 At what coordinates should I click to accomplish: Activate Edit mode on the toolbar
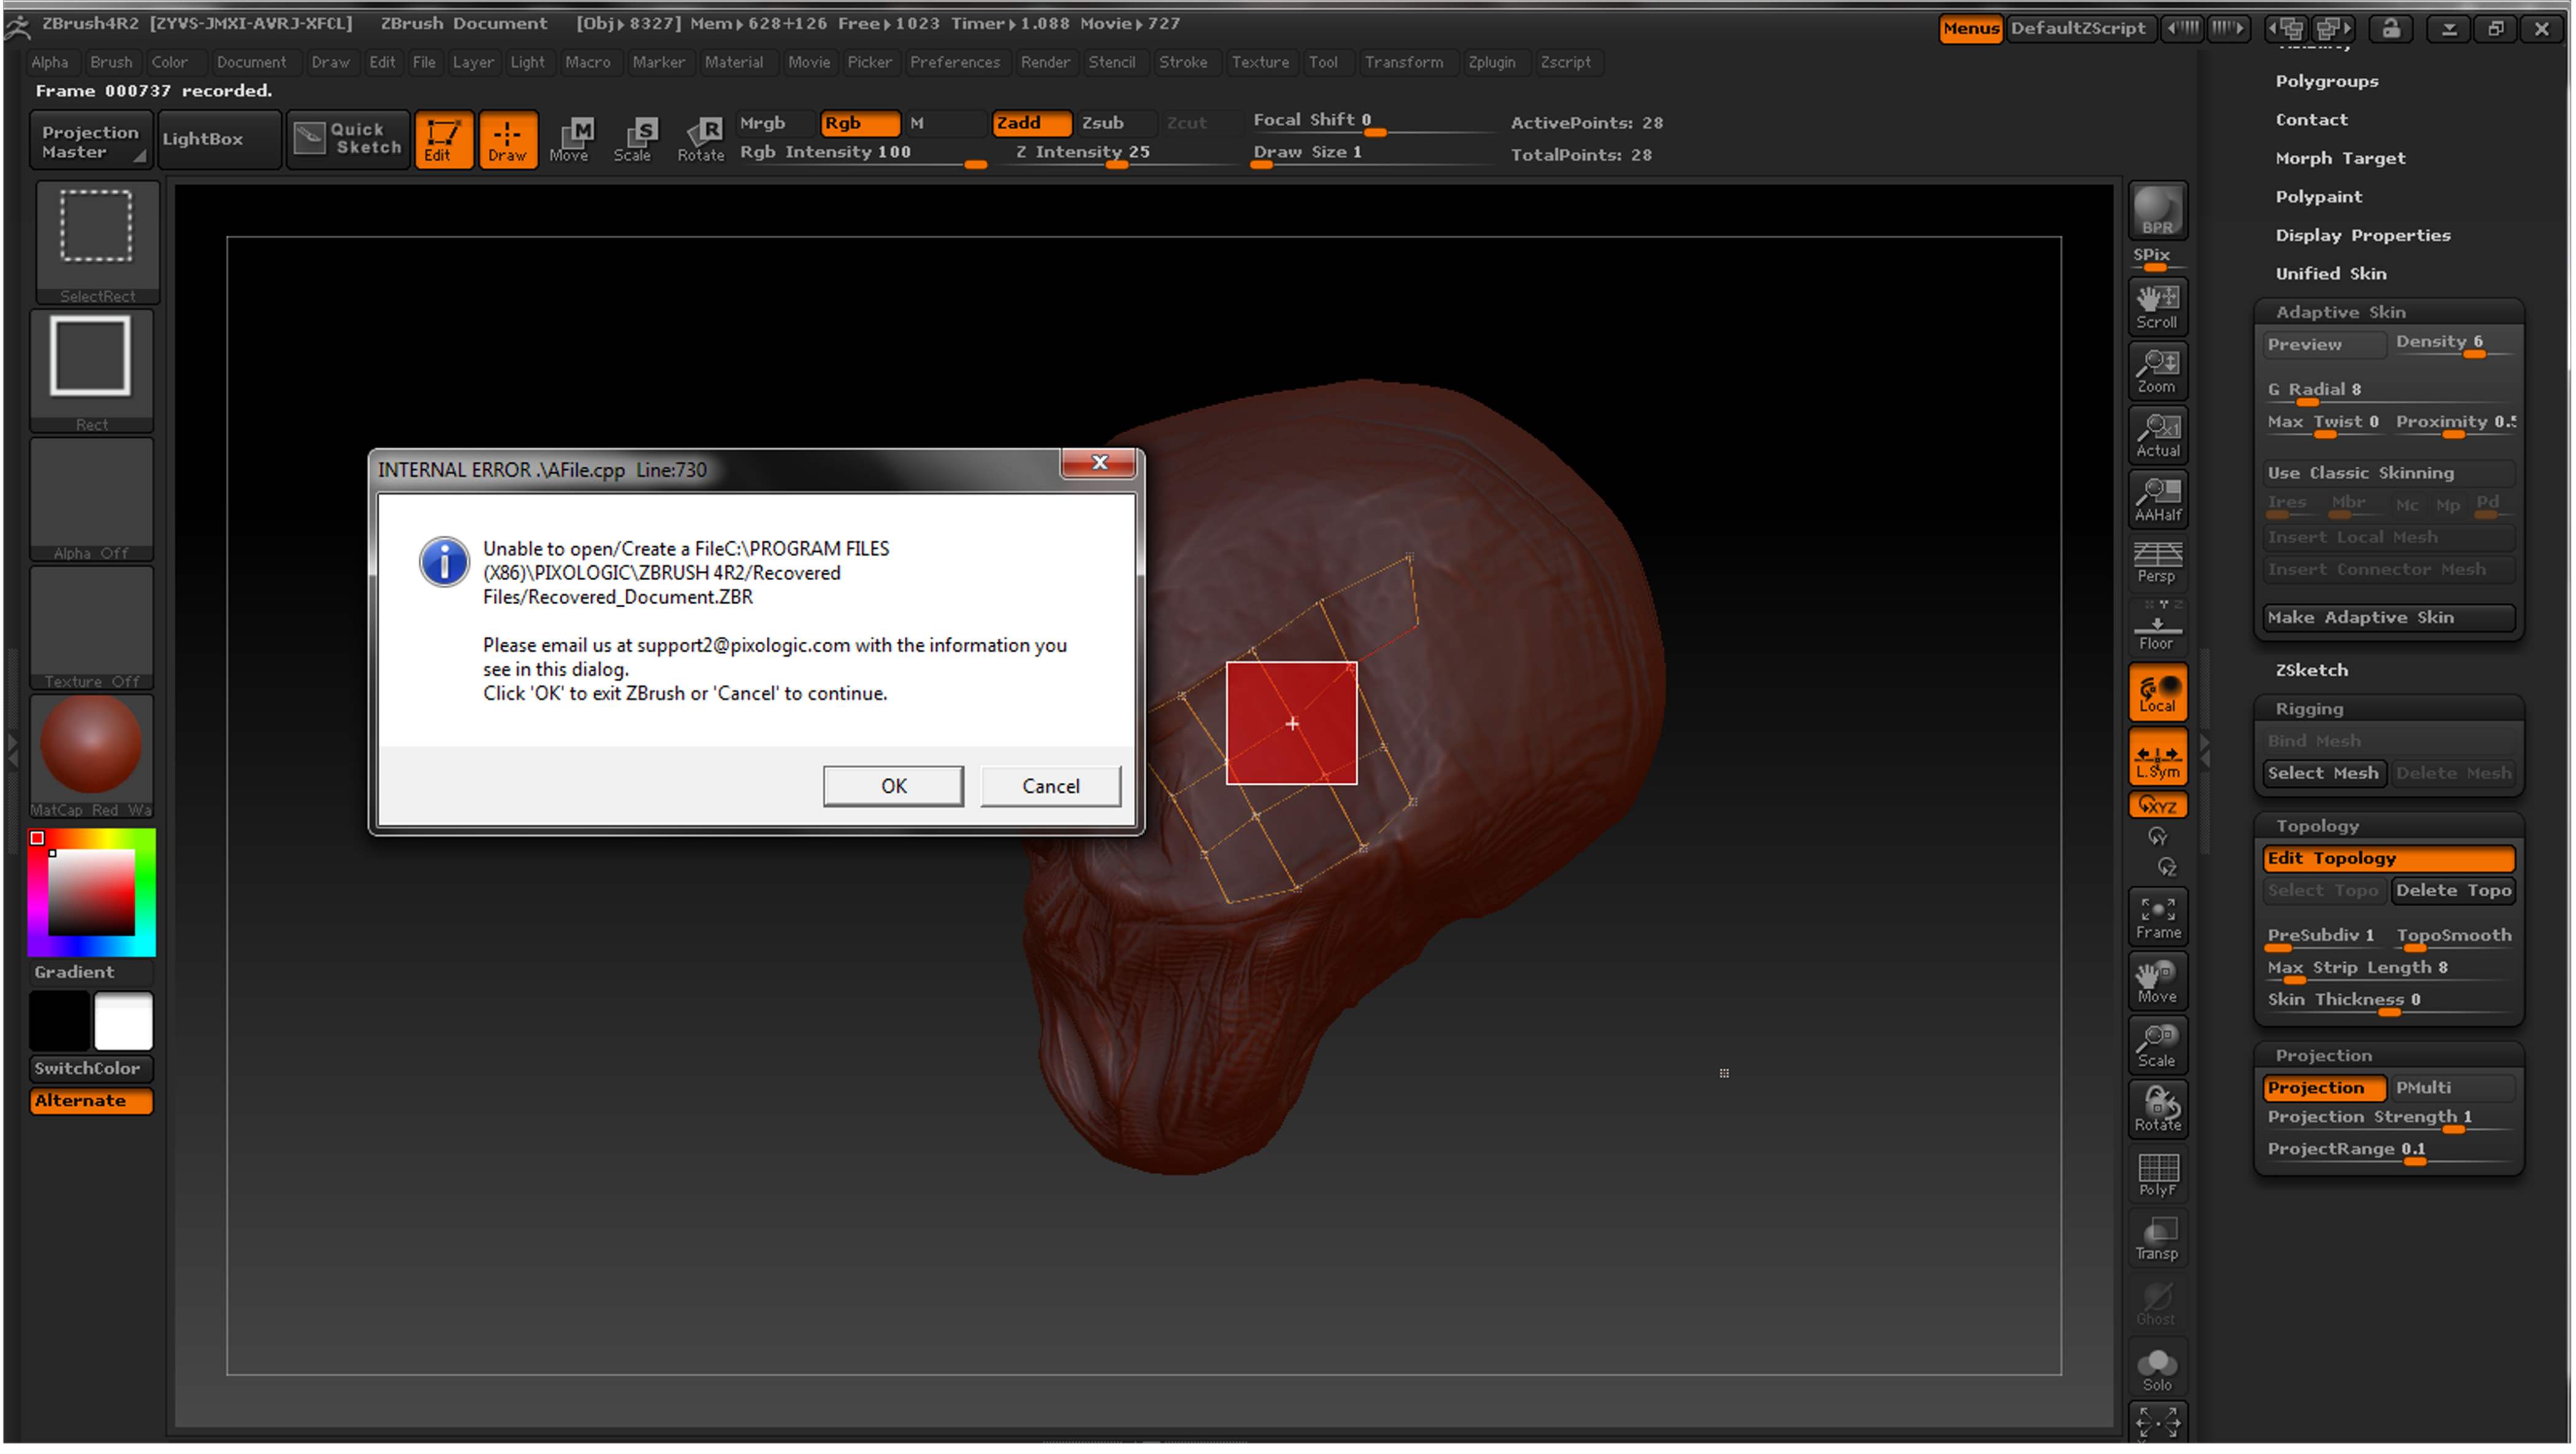pyautogui.click(x=444, y=139)
